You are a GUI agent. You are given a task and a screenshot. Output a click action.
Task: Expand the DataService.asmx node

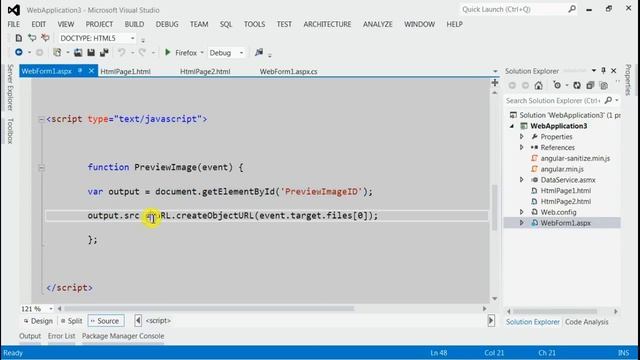(x=522, y=180)
